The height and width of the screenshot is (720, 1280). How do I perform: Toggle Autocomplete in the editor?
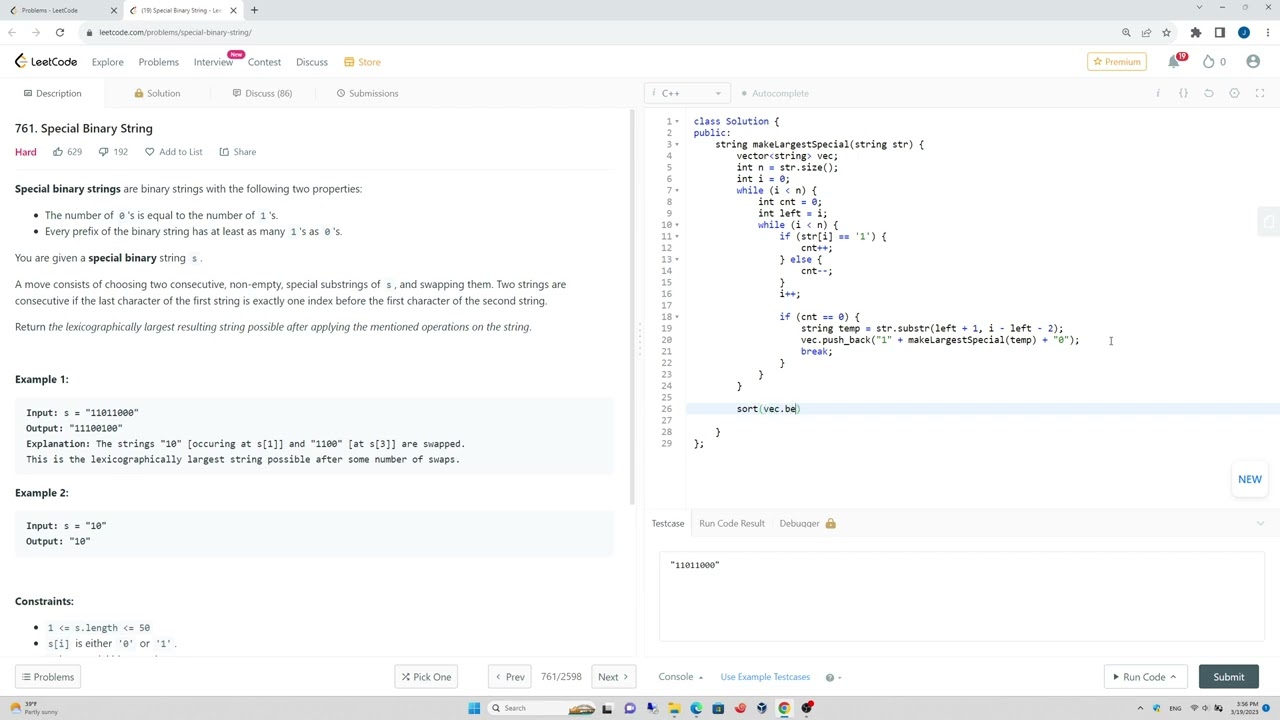(x=775, y=93)
